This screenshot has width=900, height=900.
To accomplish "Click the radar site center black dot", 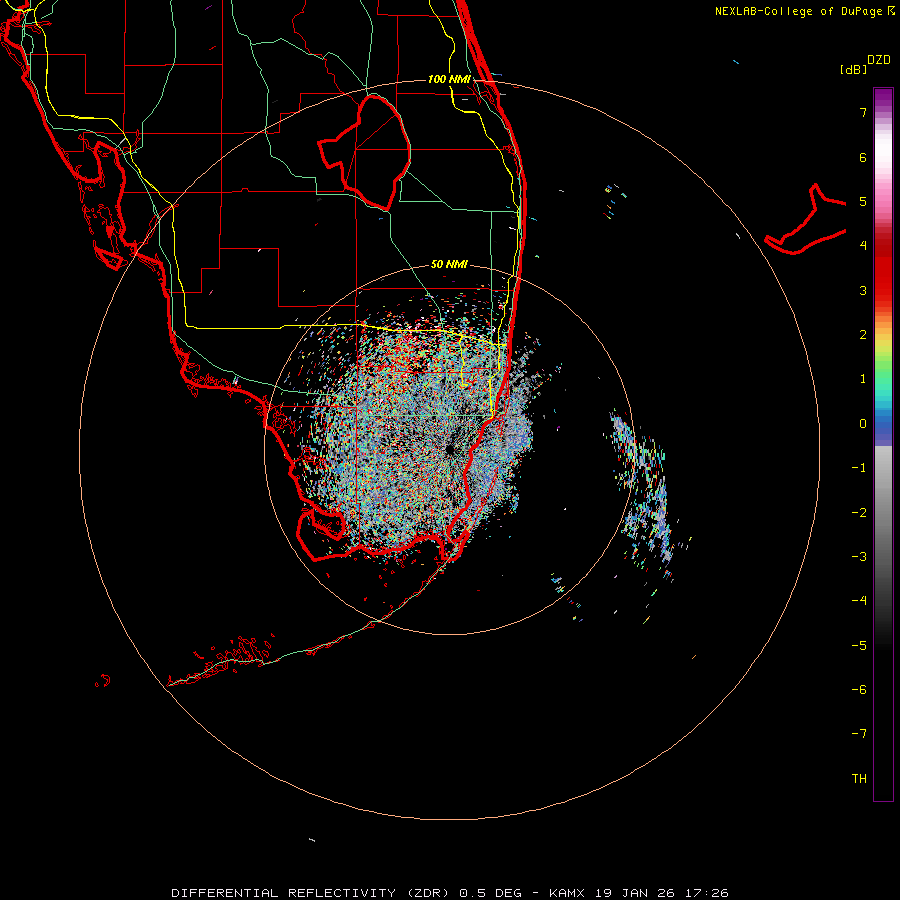I will 449,449.
